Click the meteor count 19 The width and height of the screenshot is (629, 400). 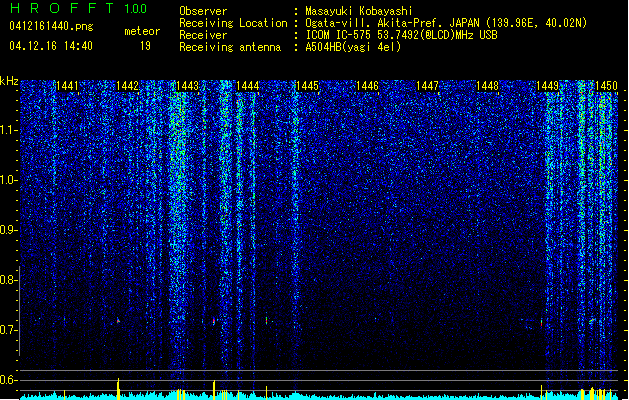coord(145,46)
